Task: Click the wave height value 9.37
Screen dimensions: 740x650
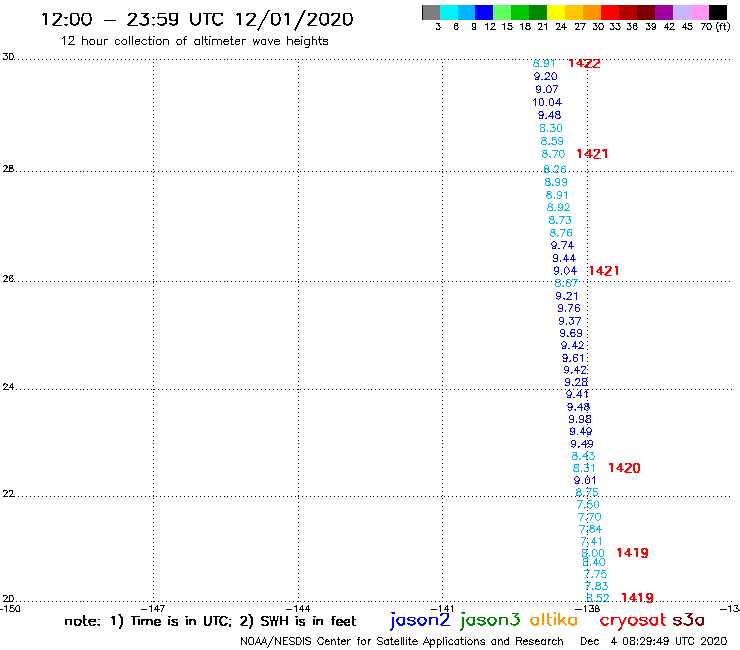Action: (570, 321)
